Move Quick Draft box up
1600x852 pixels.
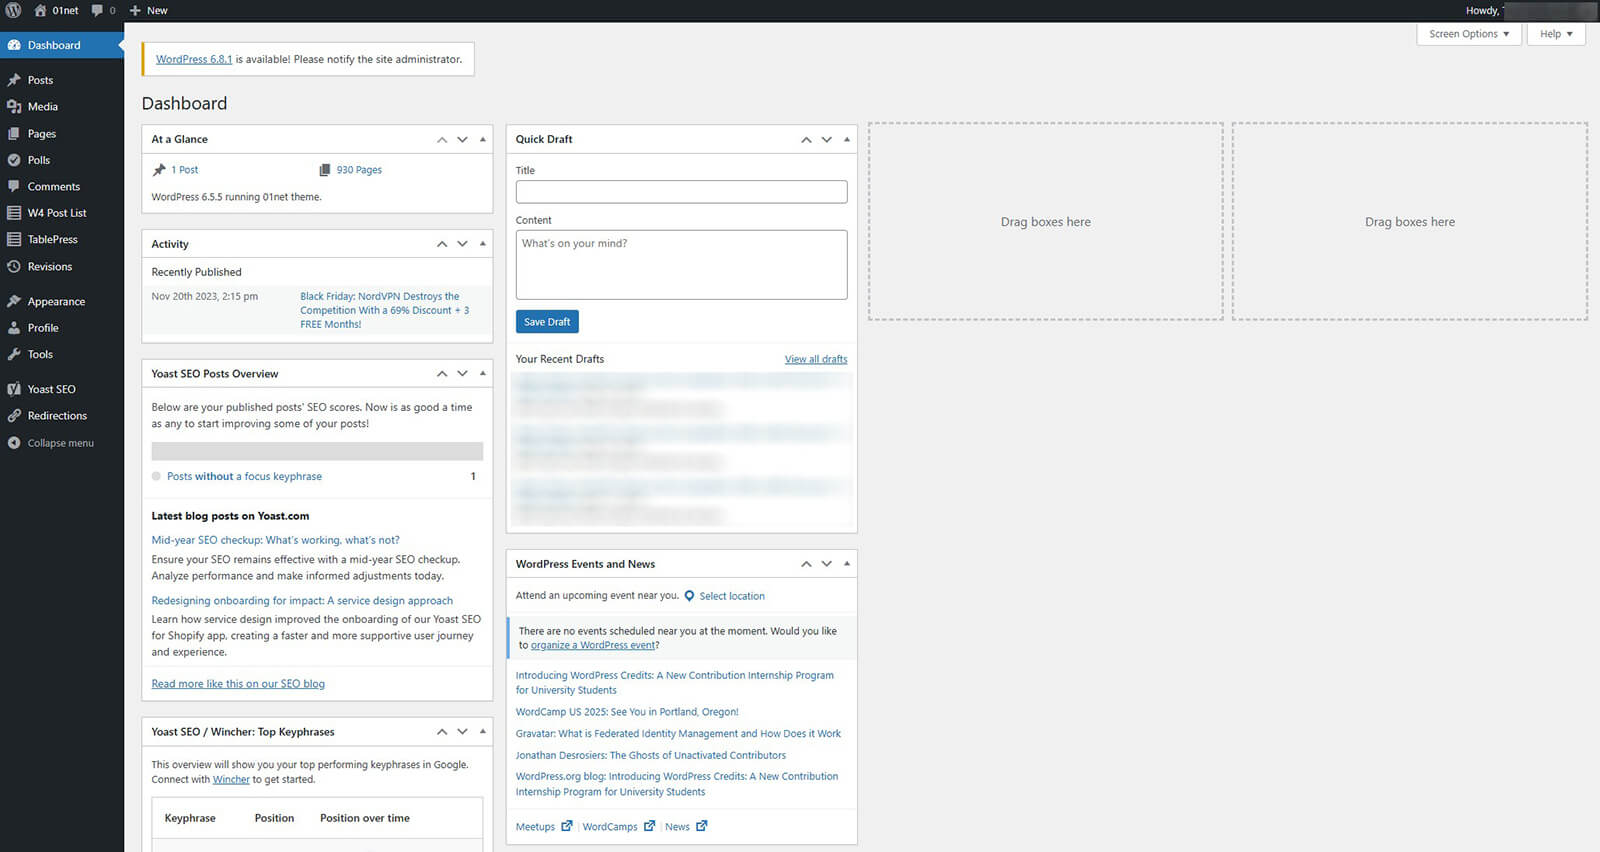(x=806, y=140)
